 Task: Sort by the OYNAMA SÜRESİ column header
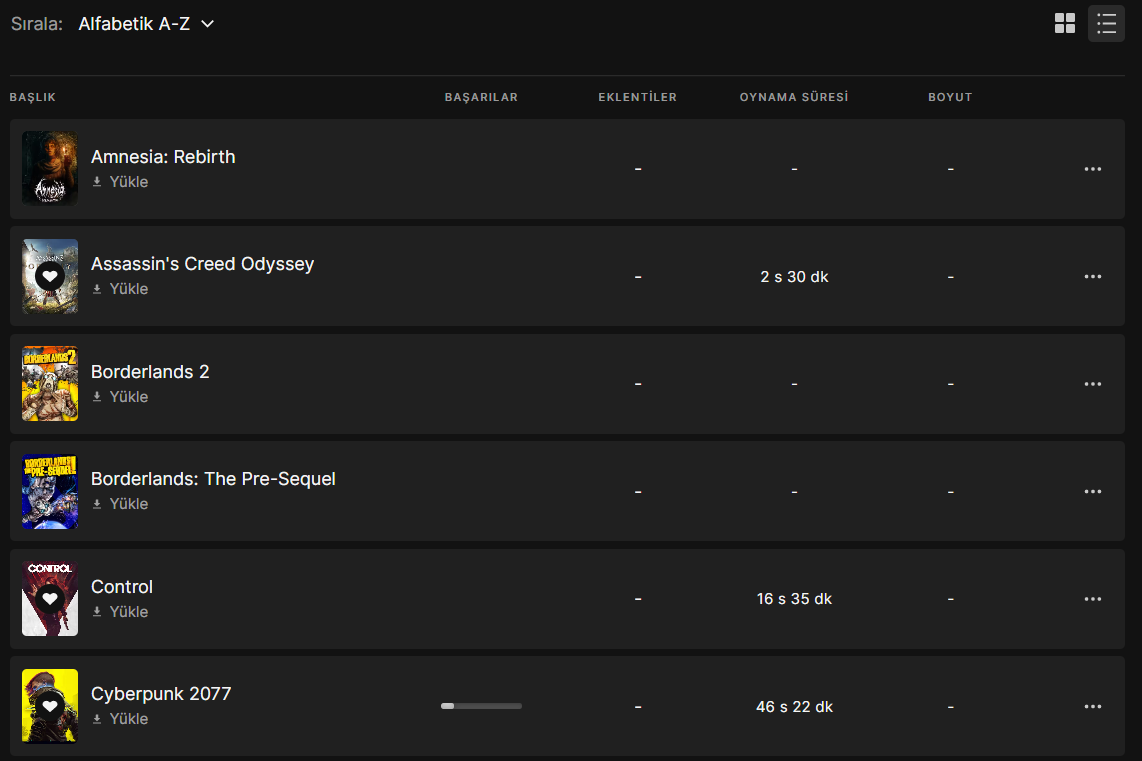(795, 98)
